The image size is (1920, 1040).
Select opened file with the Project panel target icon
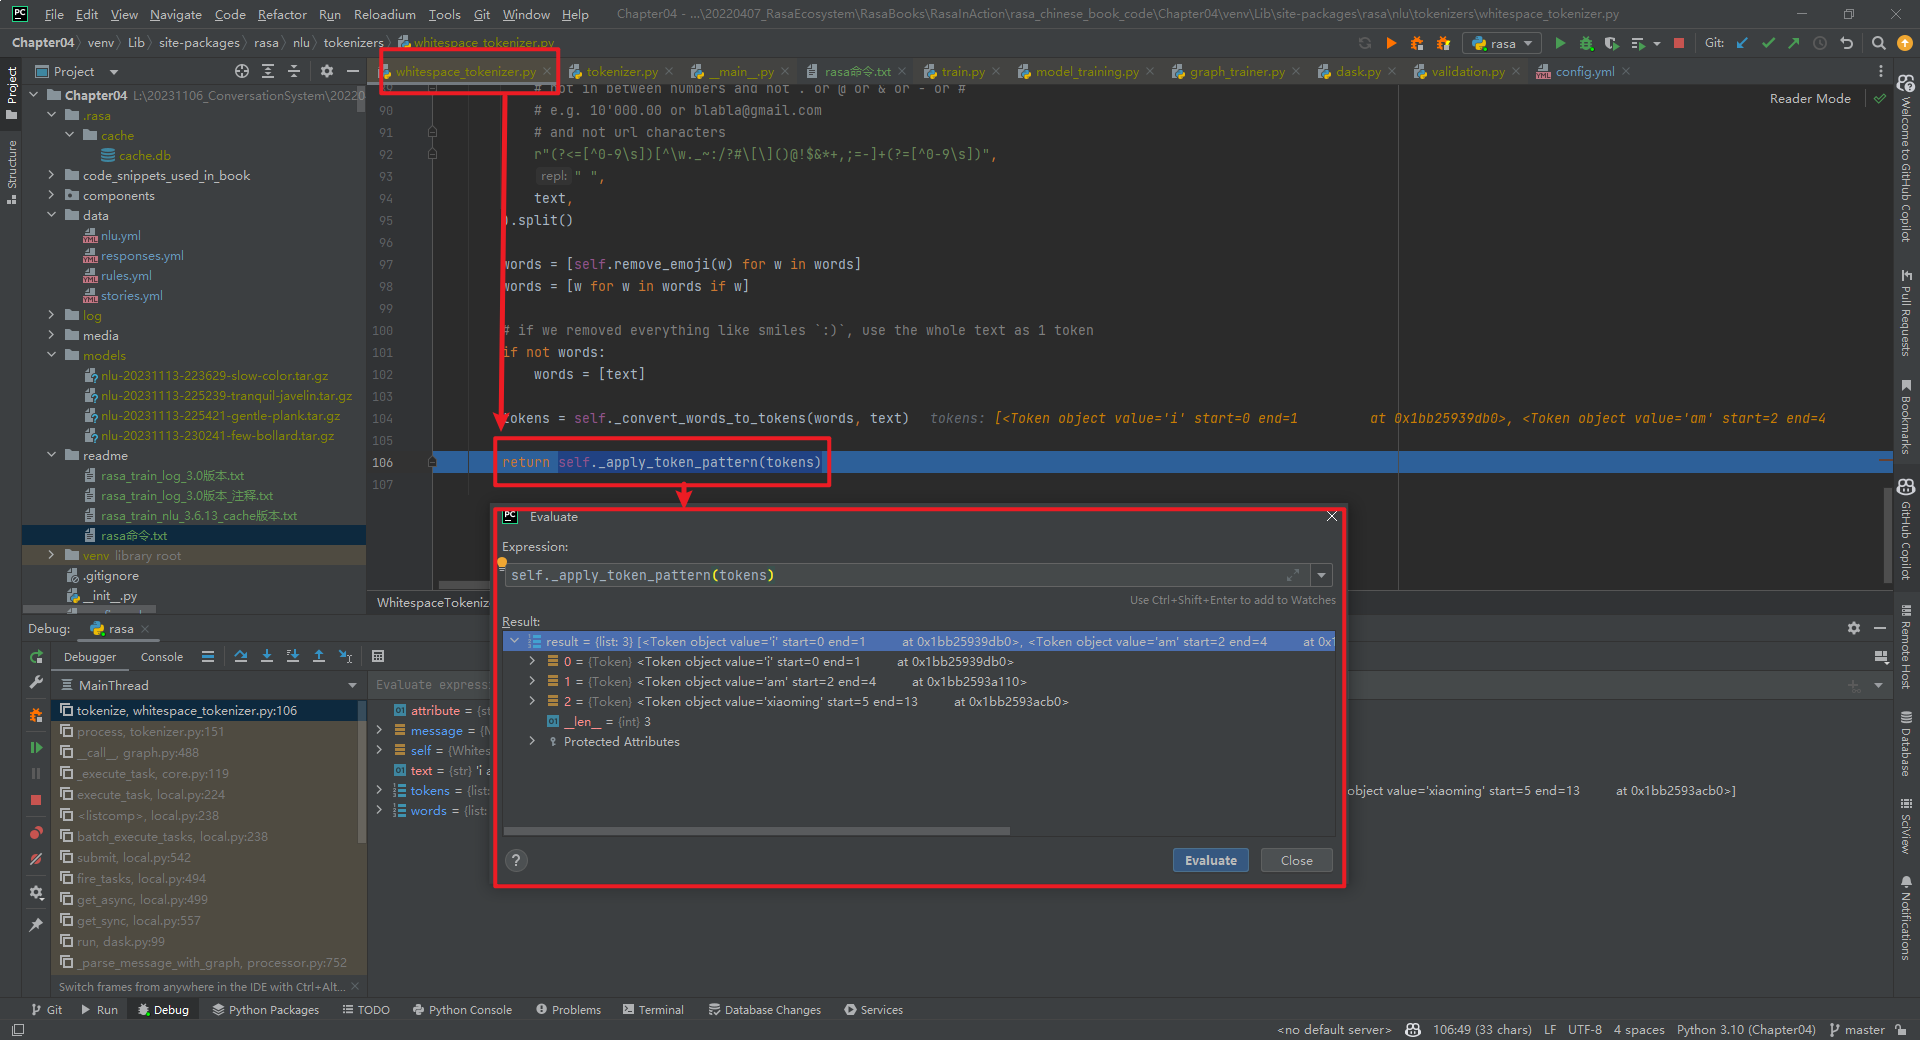[x=242, y=71]
